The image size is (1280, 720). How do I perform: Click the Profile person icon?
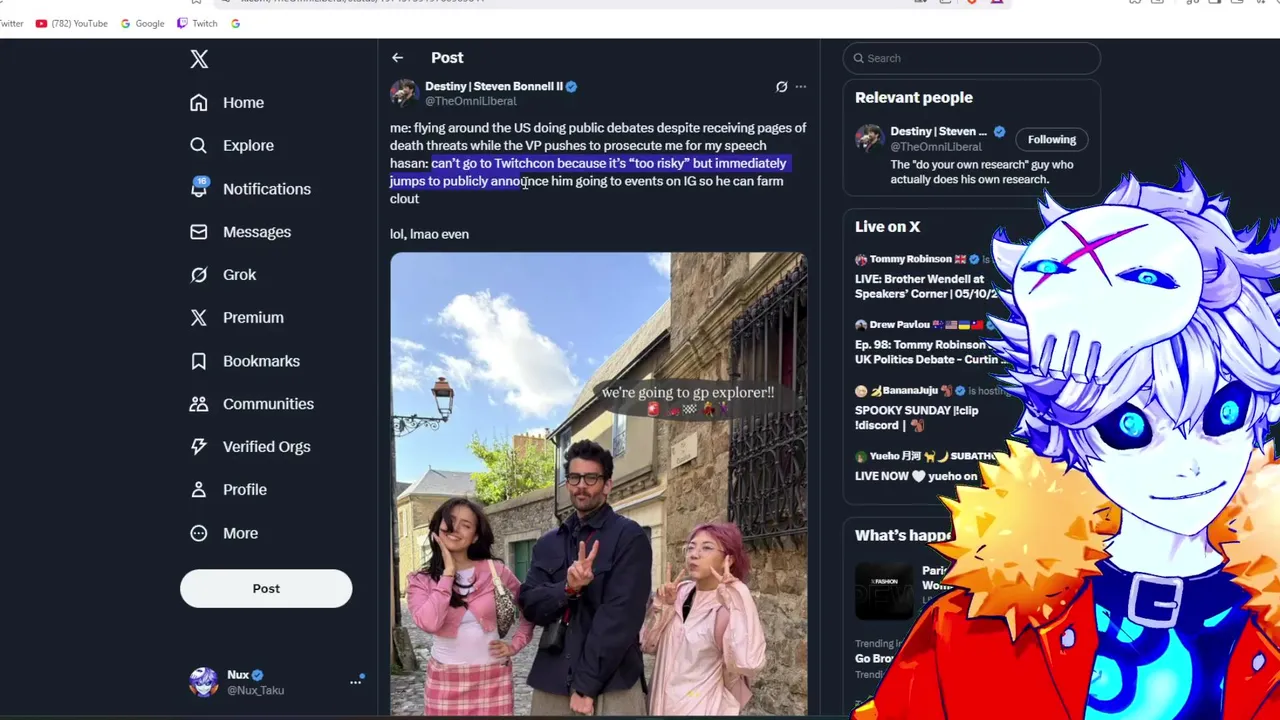(199, 490)
